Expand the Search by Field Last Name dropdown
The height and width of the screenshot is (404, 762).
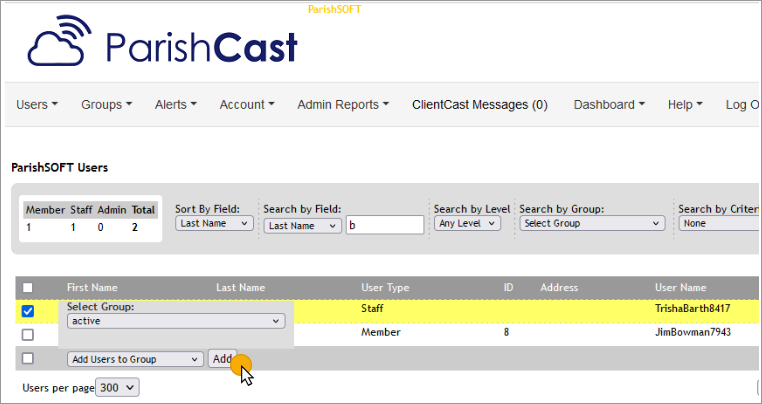pyautogui.click(x=302, y=226)
